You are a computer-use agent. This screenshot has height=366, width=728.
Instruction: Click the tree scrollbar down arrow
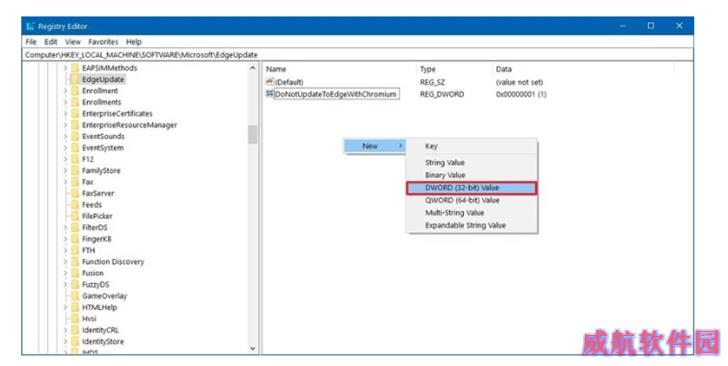pyautogui.click(x=253, y=348)
